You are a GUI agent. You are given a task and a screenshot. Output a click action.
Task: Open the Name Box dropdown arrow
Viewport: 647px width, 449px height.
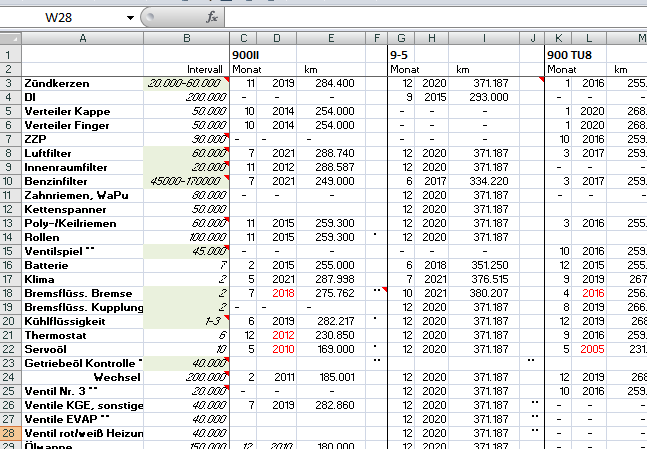(x=130, y=18)
